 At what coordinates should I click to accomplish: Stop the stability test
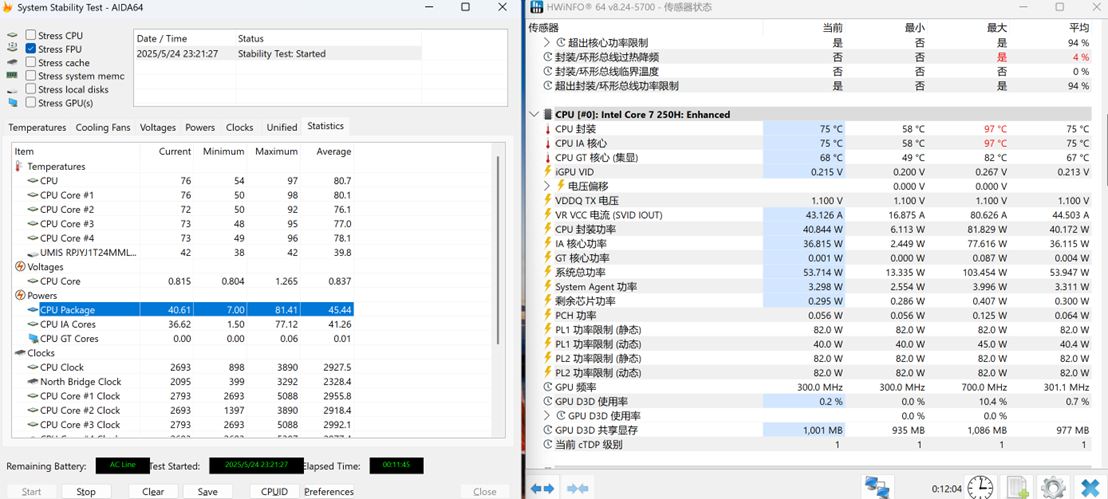(86, 491)
